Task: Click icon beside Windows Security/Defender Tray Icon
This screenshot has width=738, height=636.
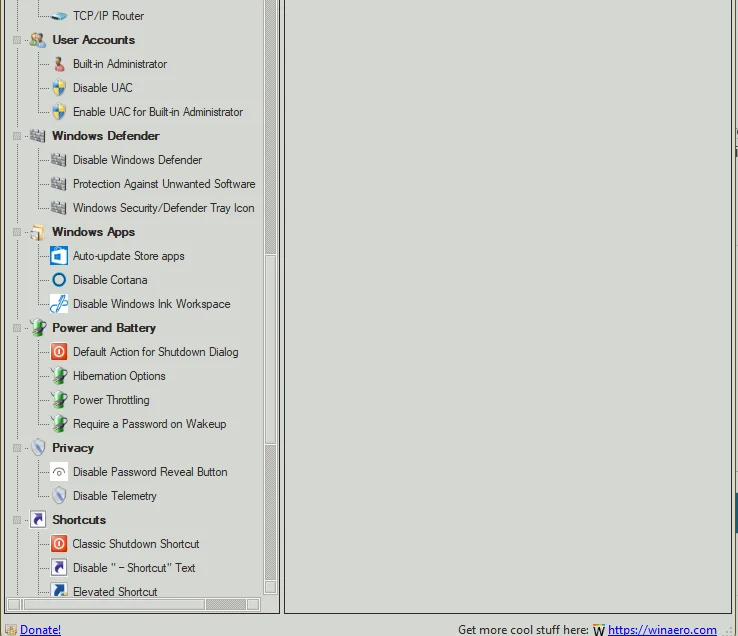Action: coord(59,208)
